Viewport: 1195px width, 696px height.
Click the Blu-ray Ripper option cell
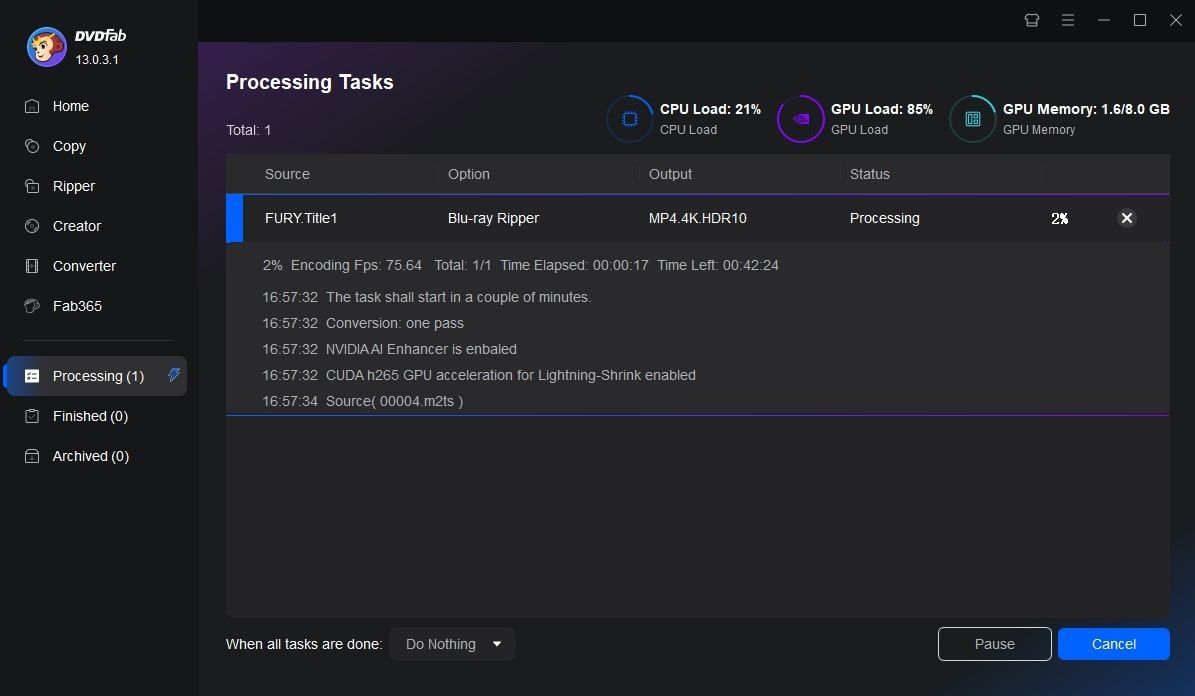point(493,218)
